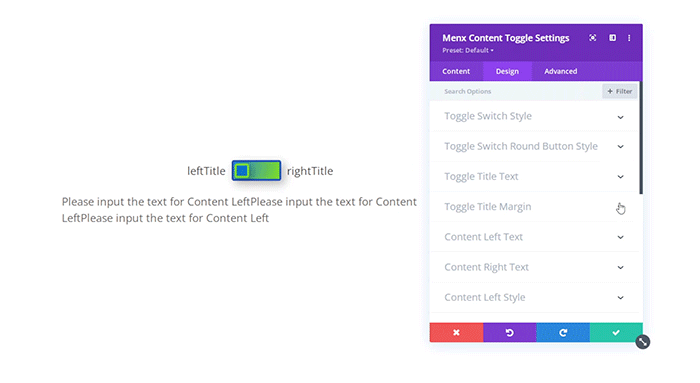Click the snap modal to sidebar icon

click(612, 38)
